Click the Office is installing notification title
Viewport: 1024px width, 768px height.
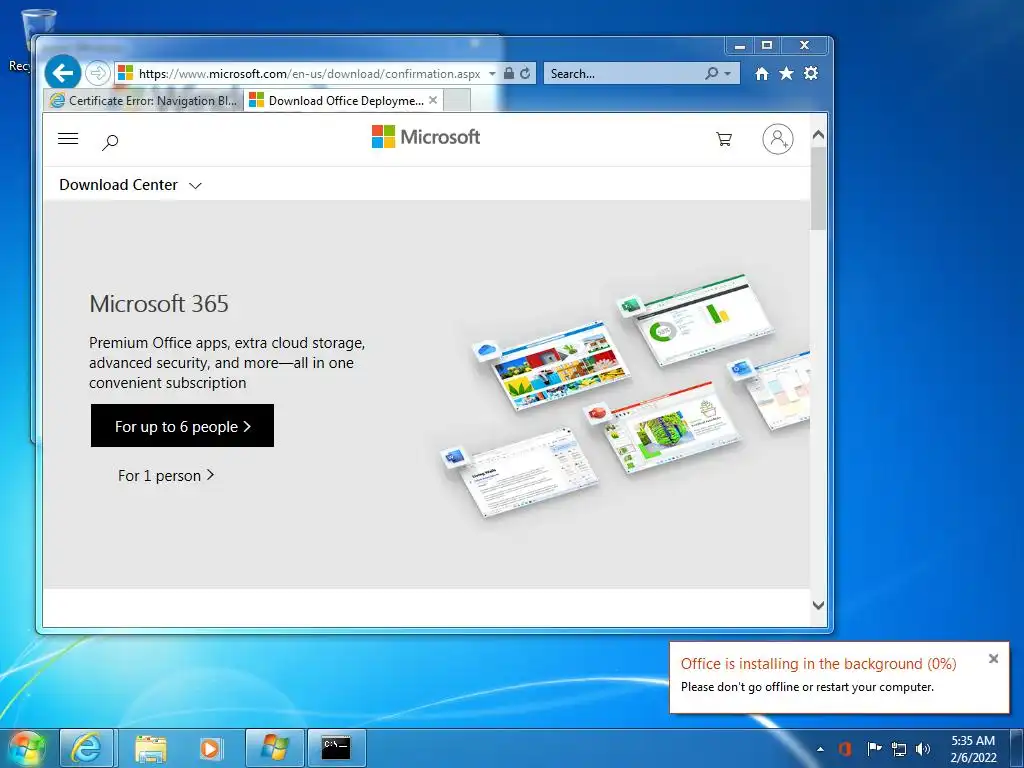pos(818,664)
